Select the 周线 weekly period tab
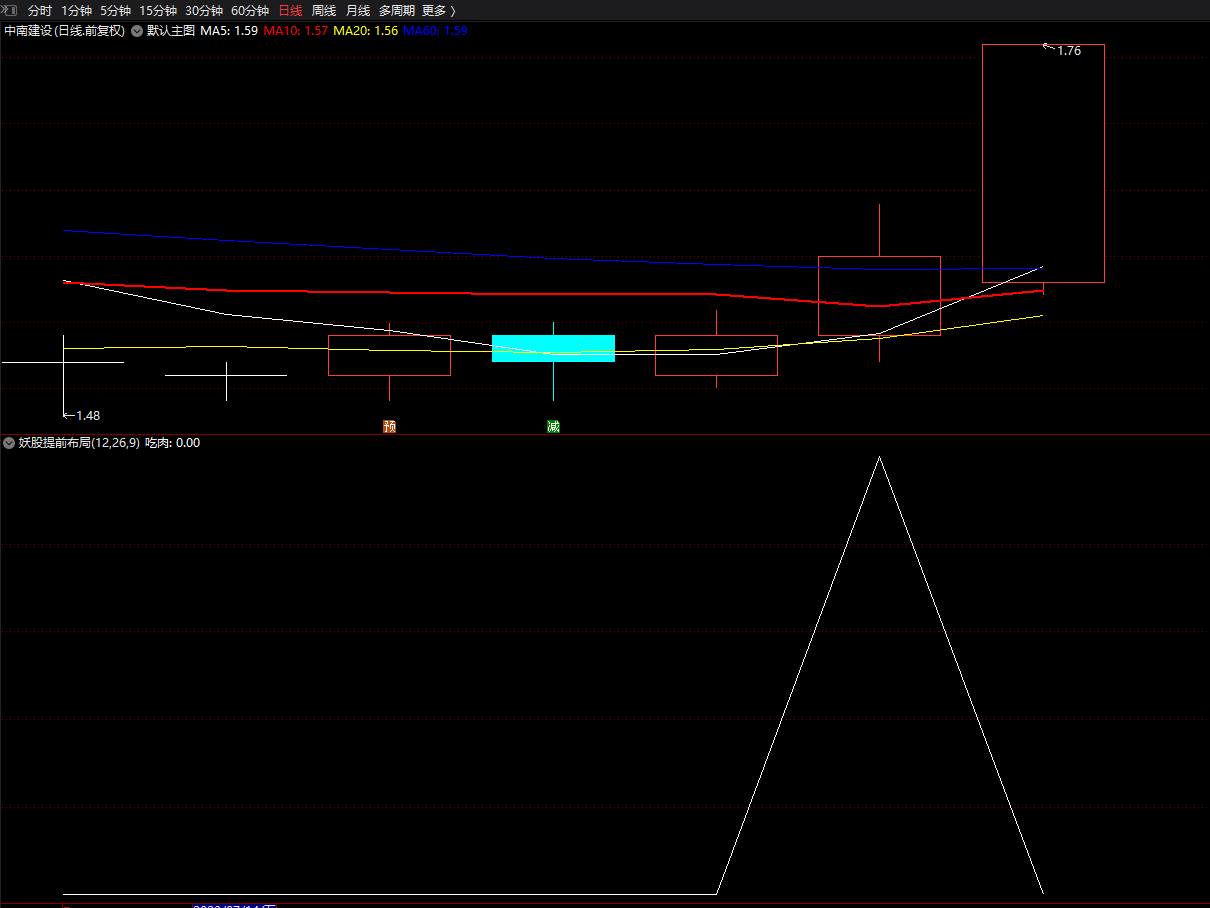 click(324, 10)
